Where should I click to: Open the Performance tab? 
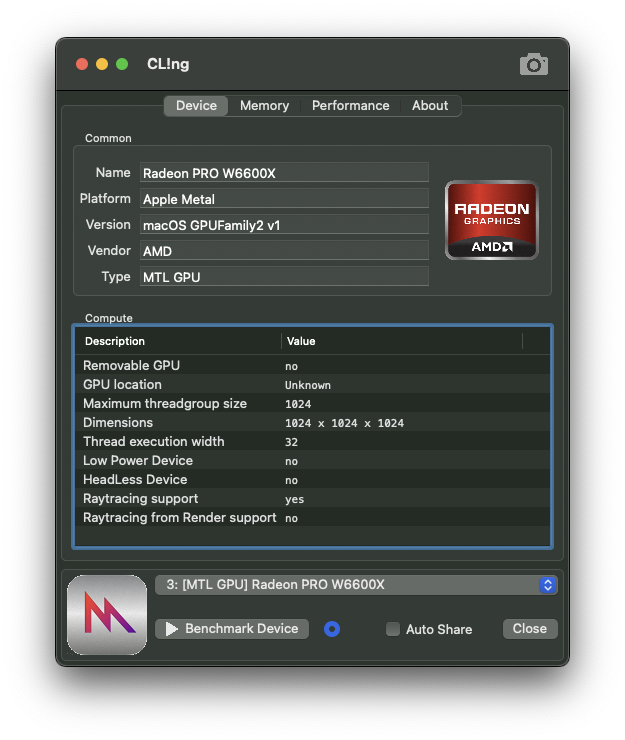350,106
